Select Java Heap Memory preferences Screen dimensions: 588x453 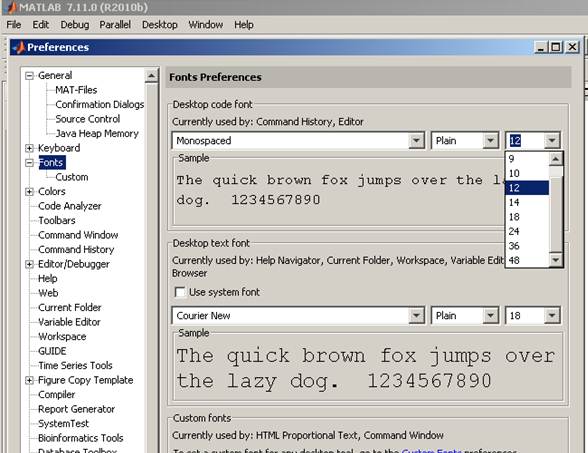(x=97, y=134)
